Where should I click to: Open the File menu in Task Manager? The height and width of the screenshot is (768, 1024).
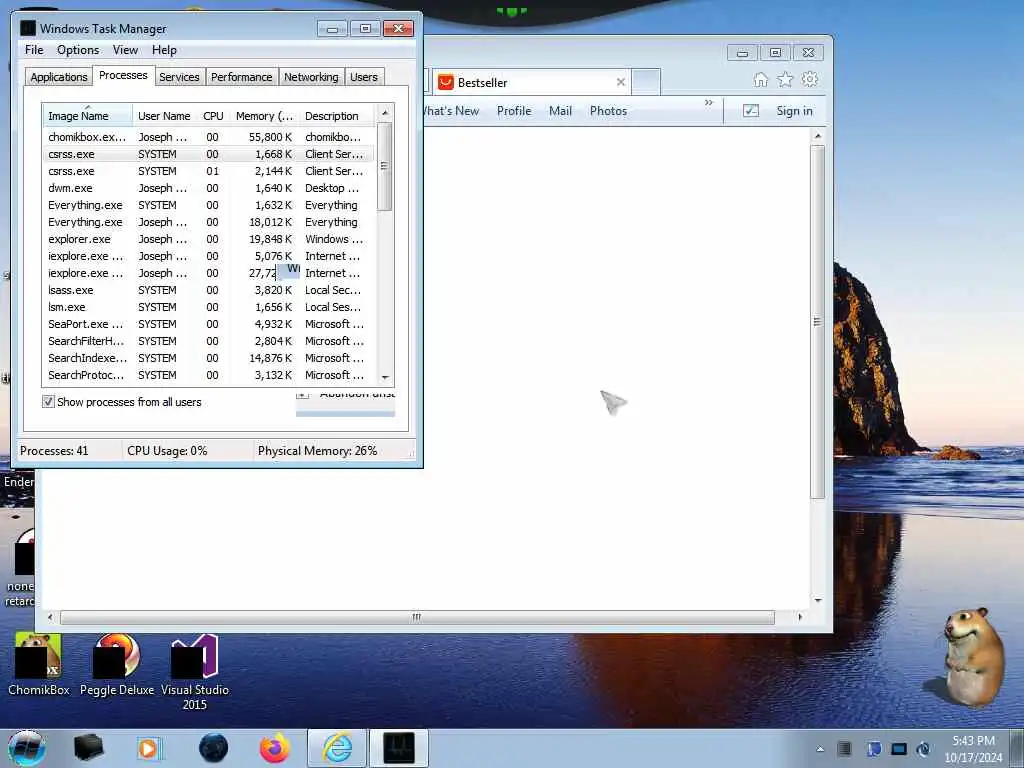pos(34,50)
